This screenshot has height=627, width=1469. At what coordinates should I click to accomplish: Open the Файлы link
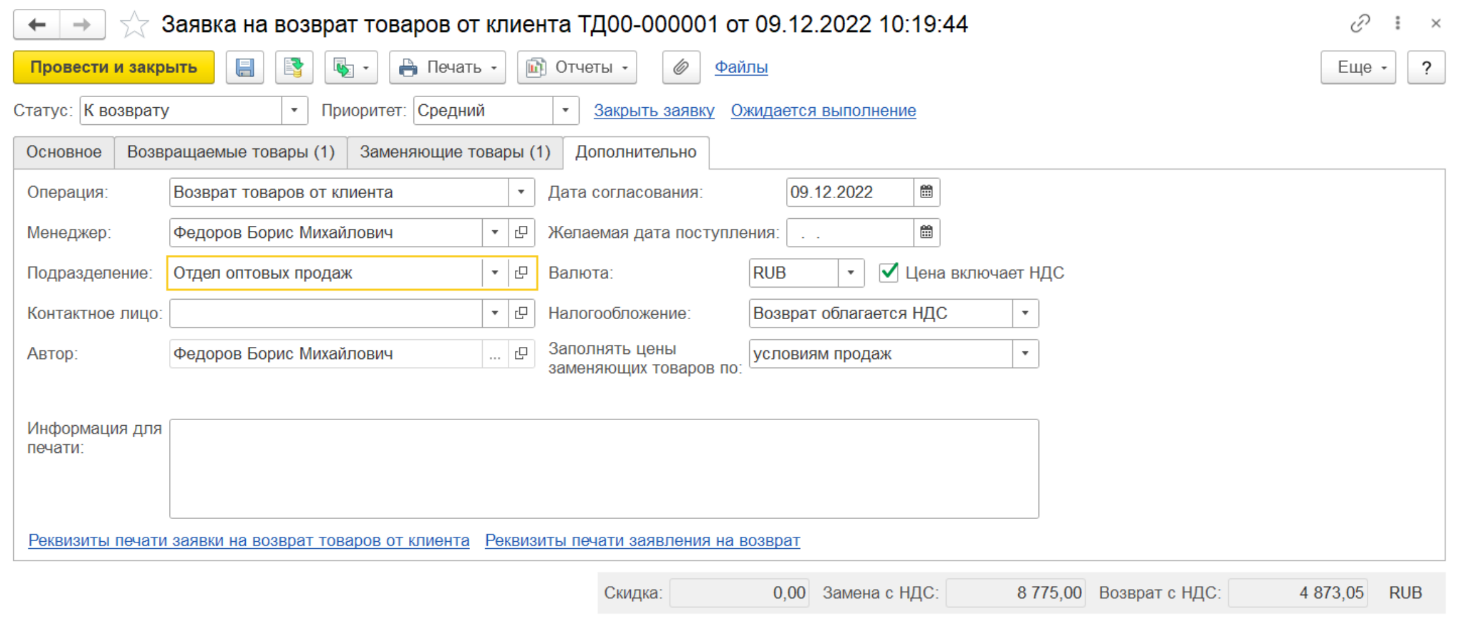click(741, 68)
